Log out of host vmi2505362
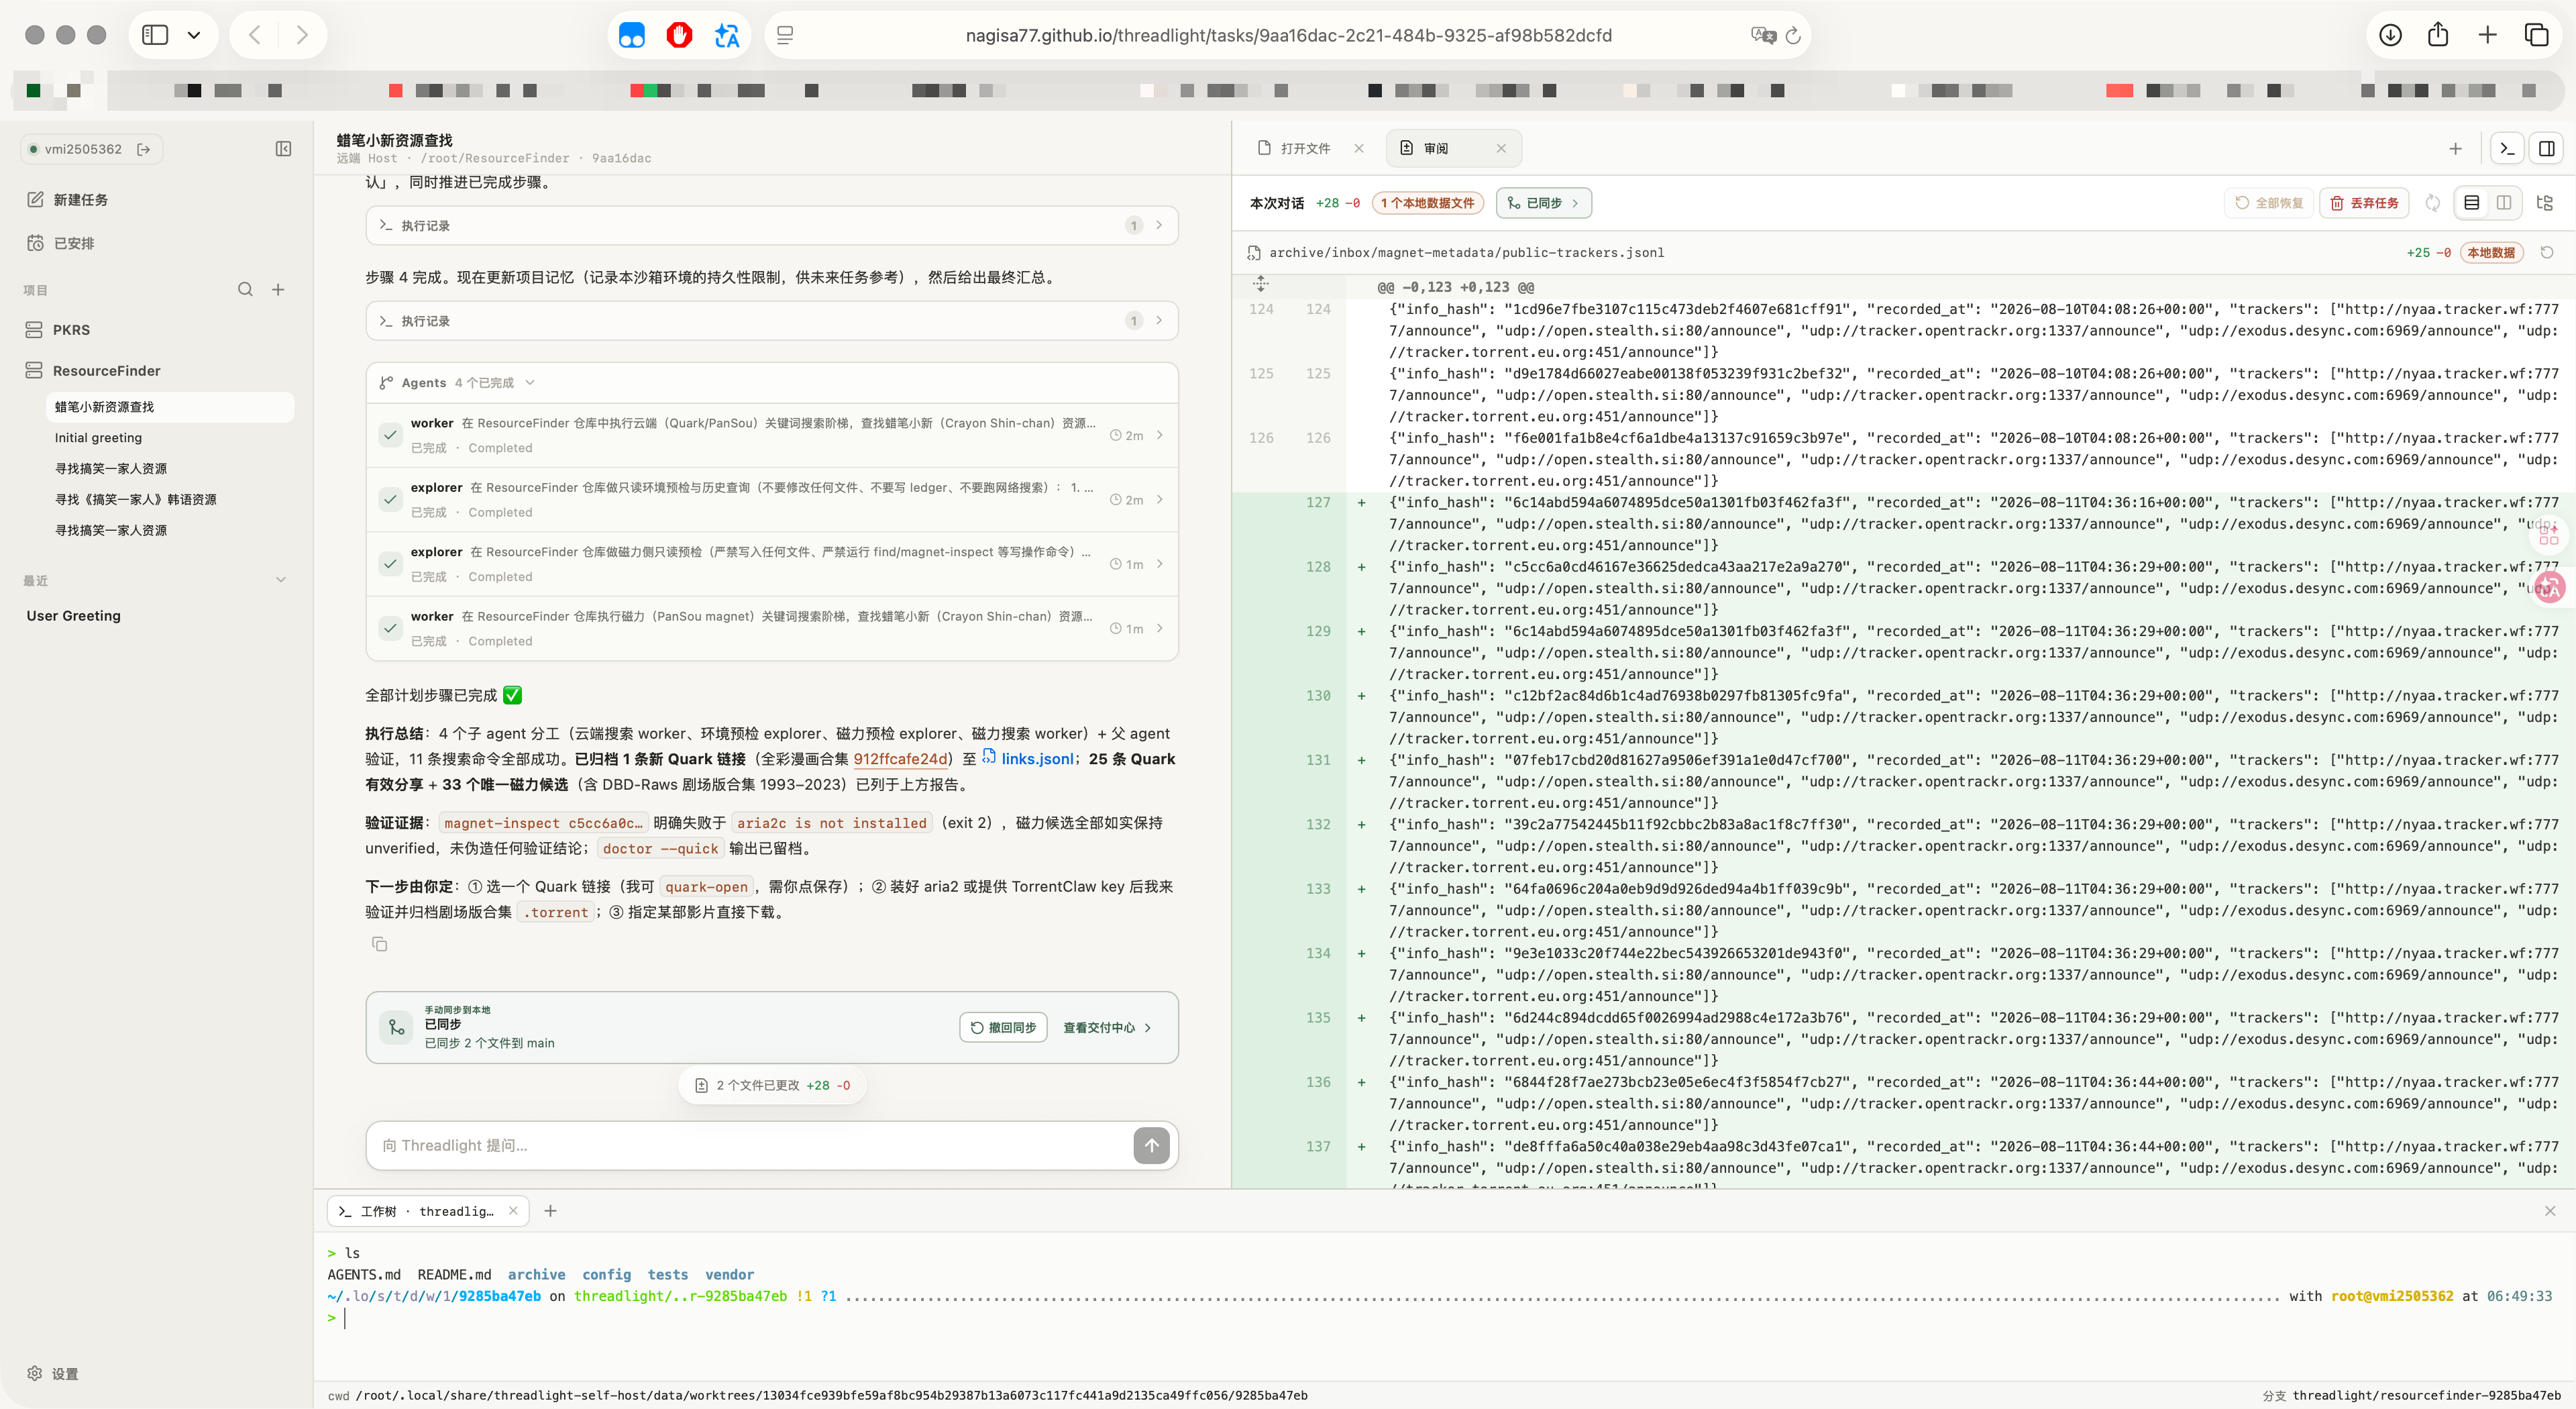The height and width of the screenshot is (1409, 2576). [144, 149]
